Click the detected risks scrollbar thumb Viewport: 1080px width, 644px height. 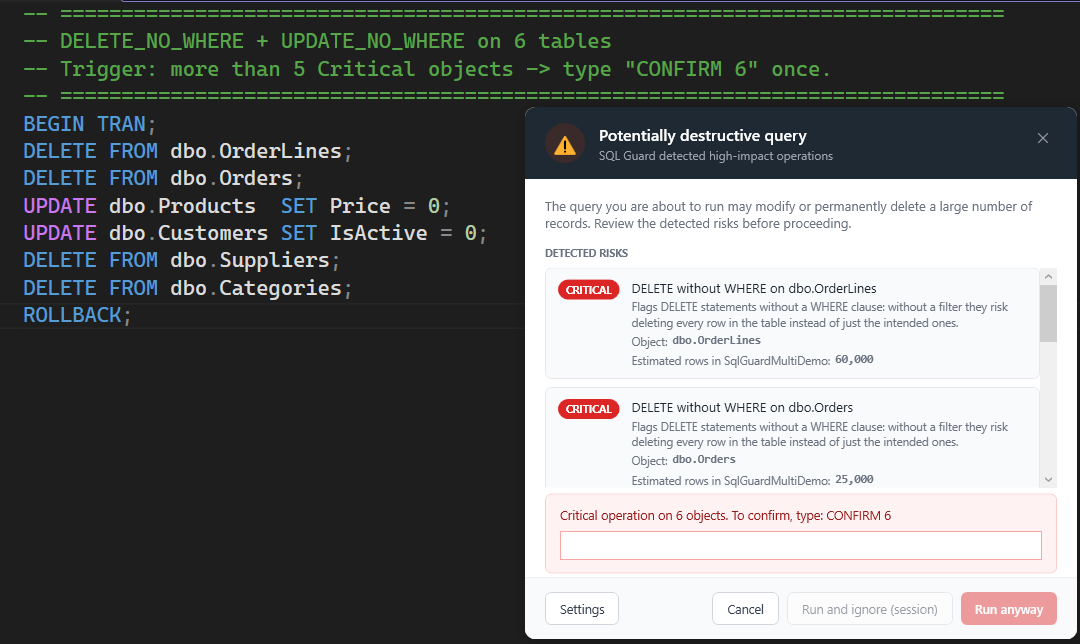pos(1048,313)
